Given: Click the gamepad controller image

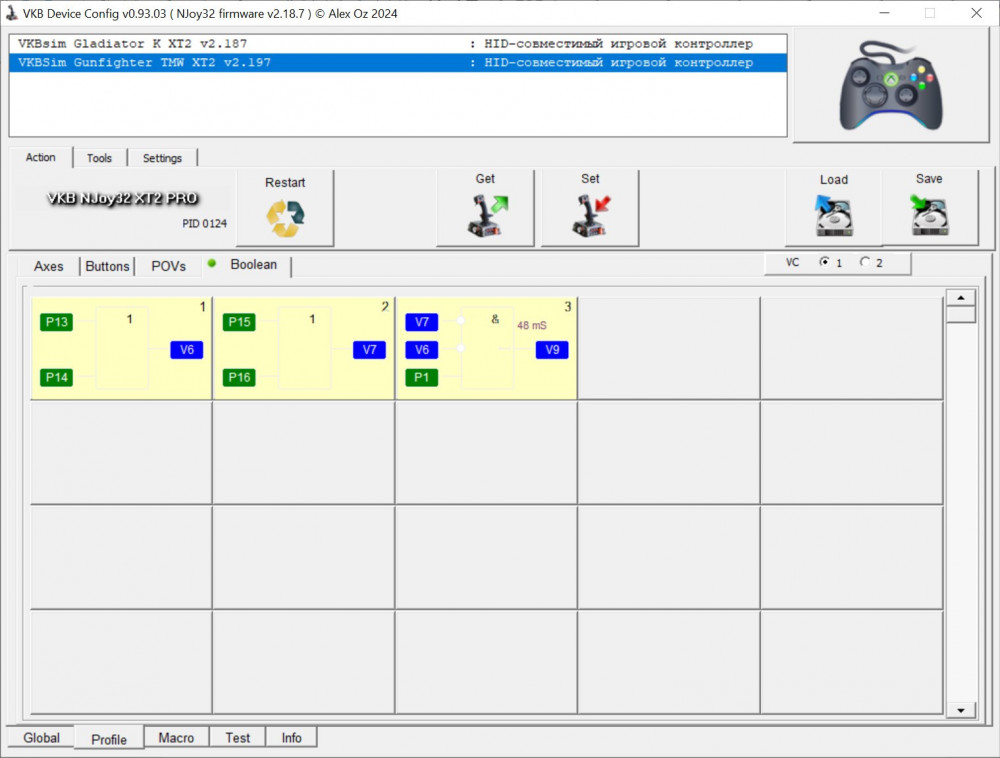Looking at the screenshot, I should coord(891,86).
